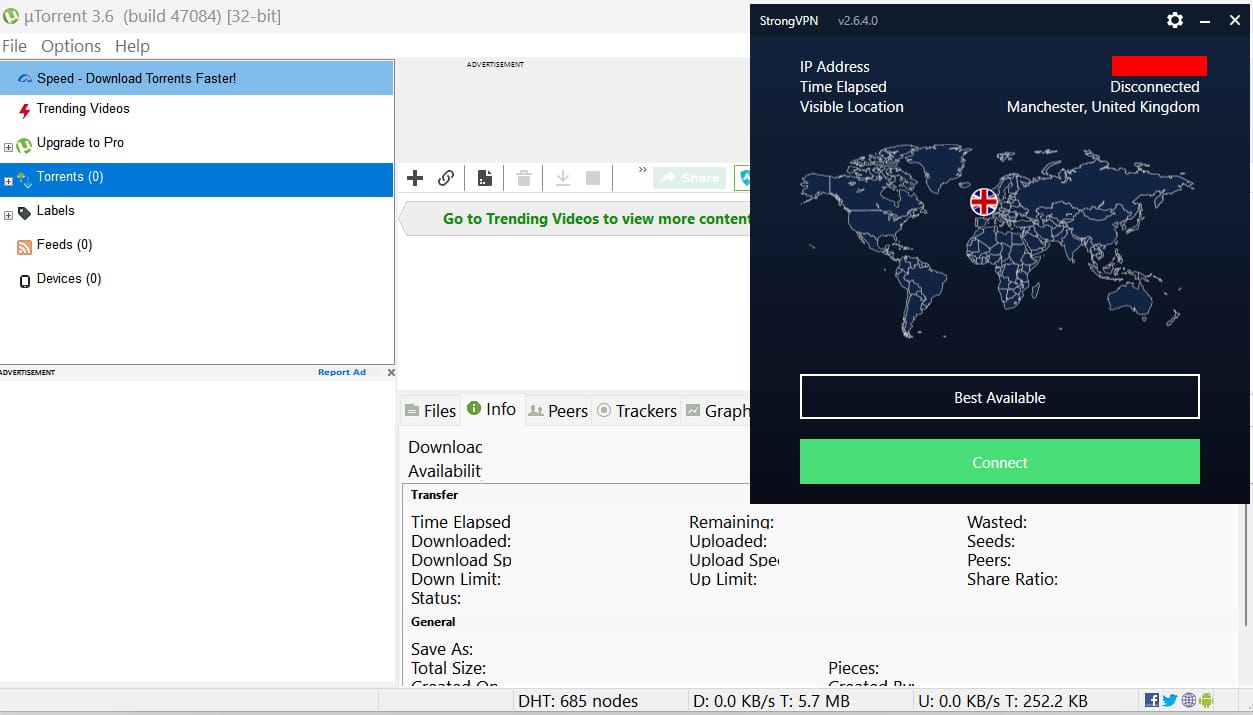This screenshot has width=1253, height=715.
Task: Expand the Upgrade to Pro tree node
Action: coord(8,147)
